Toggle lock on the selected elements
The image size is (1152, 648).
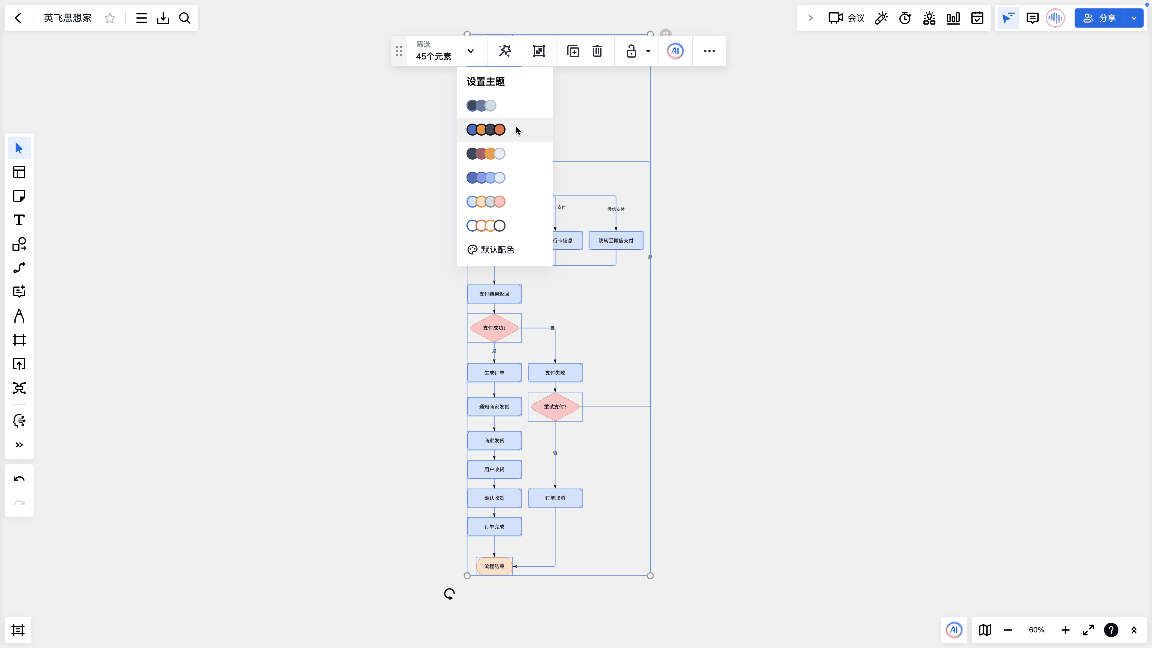[631, 51]
